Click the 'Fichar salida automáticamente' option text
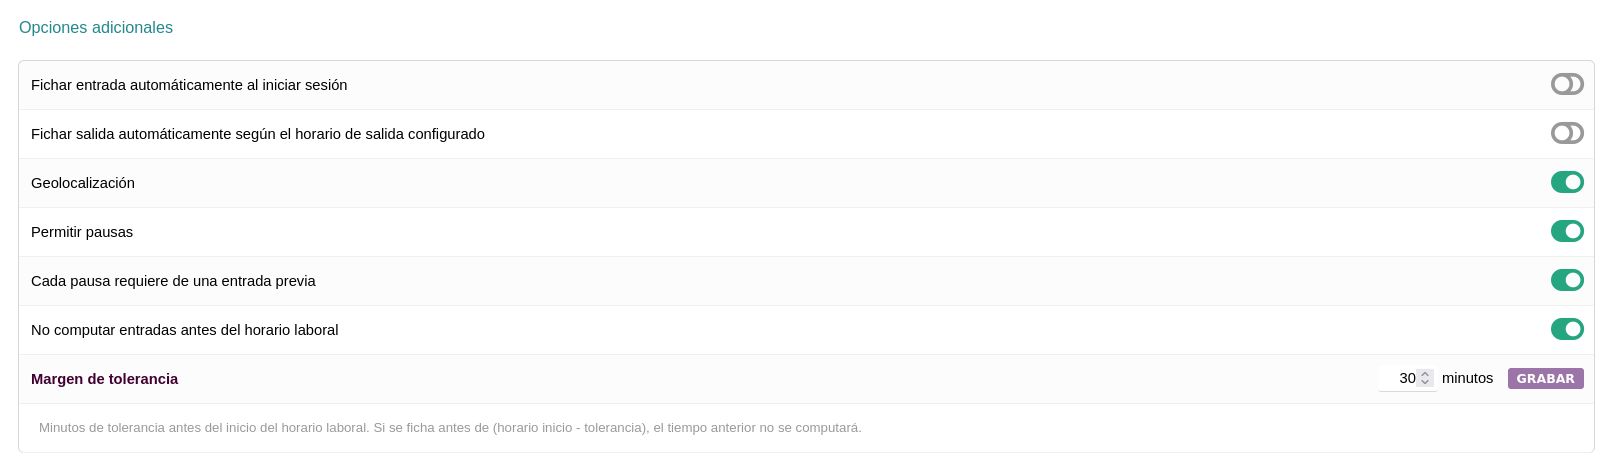Screen dimensions: 1615x461 pyautogui.click(x=258, y=135)
